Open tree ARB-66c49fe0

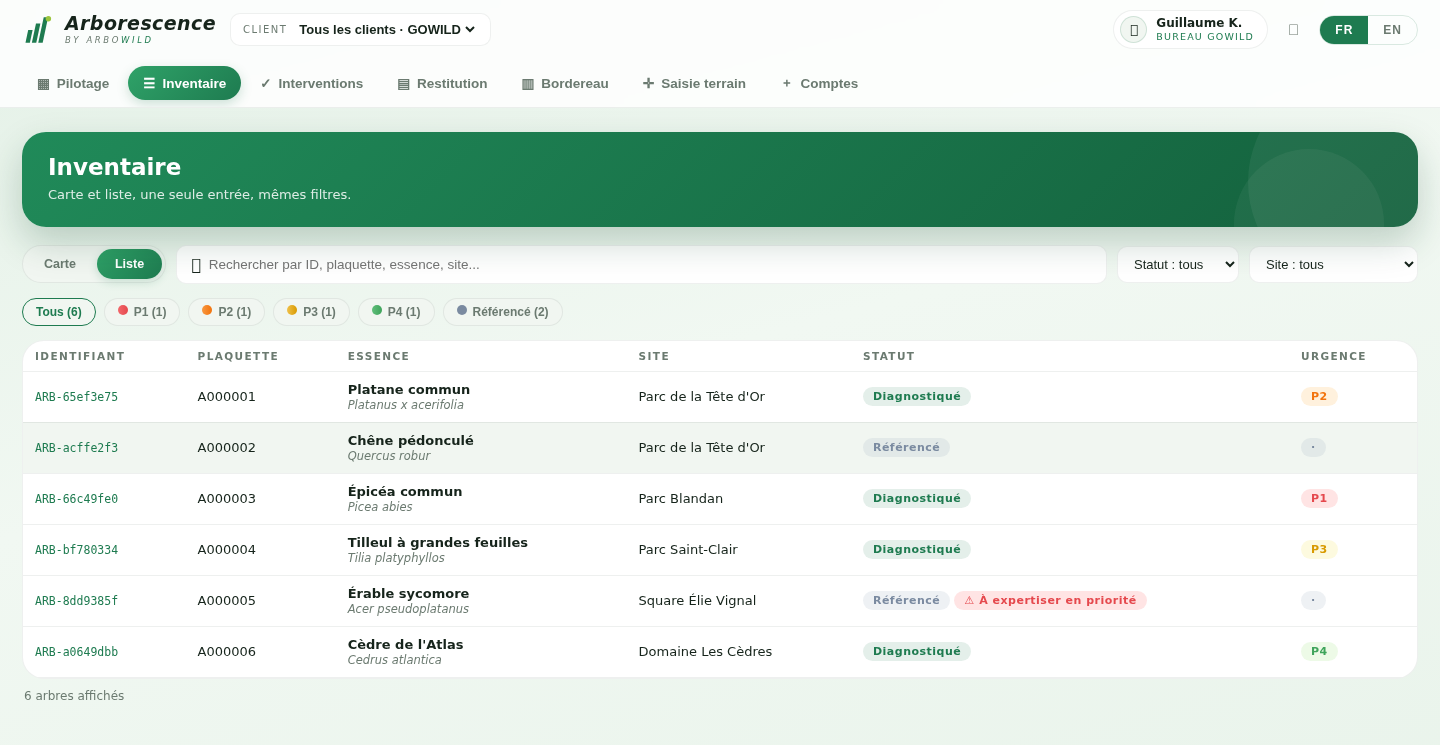(x=77, y=499)
